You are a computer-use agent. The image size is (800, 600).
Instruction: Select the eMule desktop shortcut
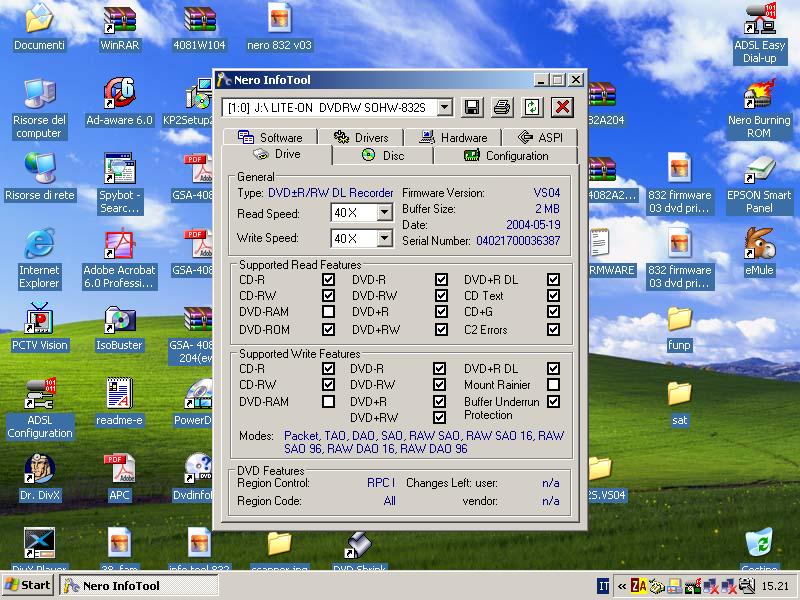760,252
